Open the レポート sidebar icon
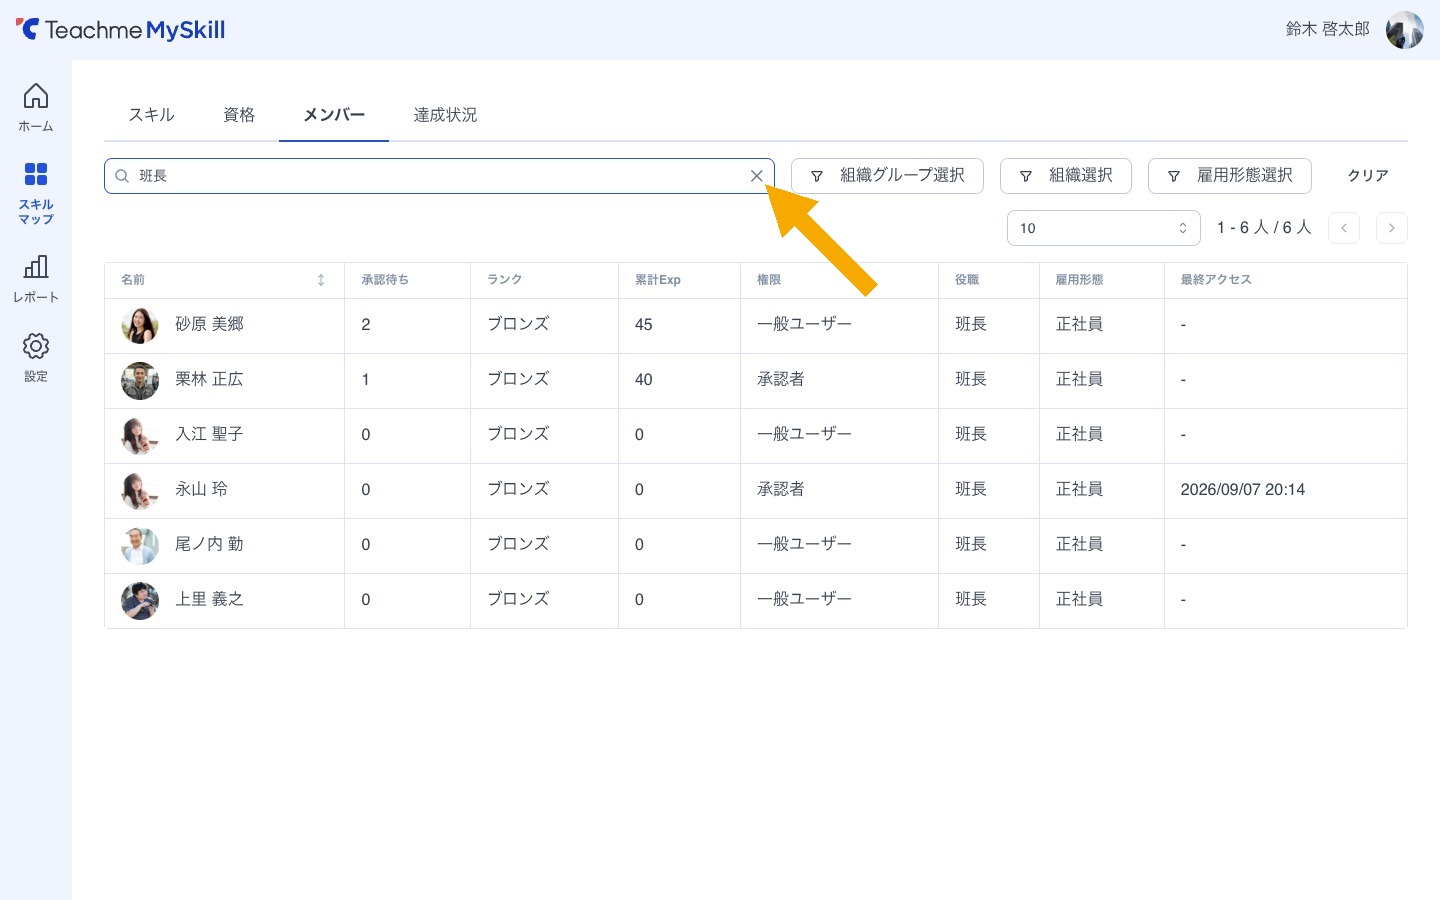 tap(36, 278)
